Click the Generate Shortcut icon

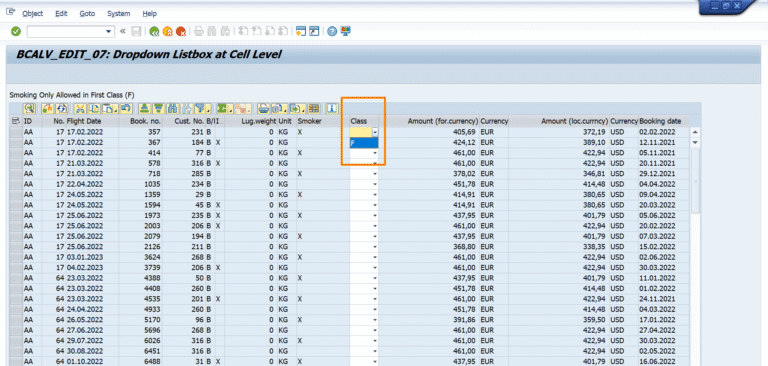(x=314, y=31)
